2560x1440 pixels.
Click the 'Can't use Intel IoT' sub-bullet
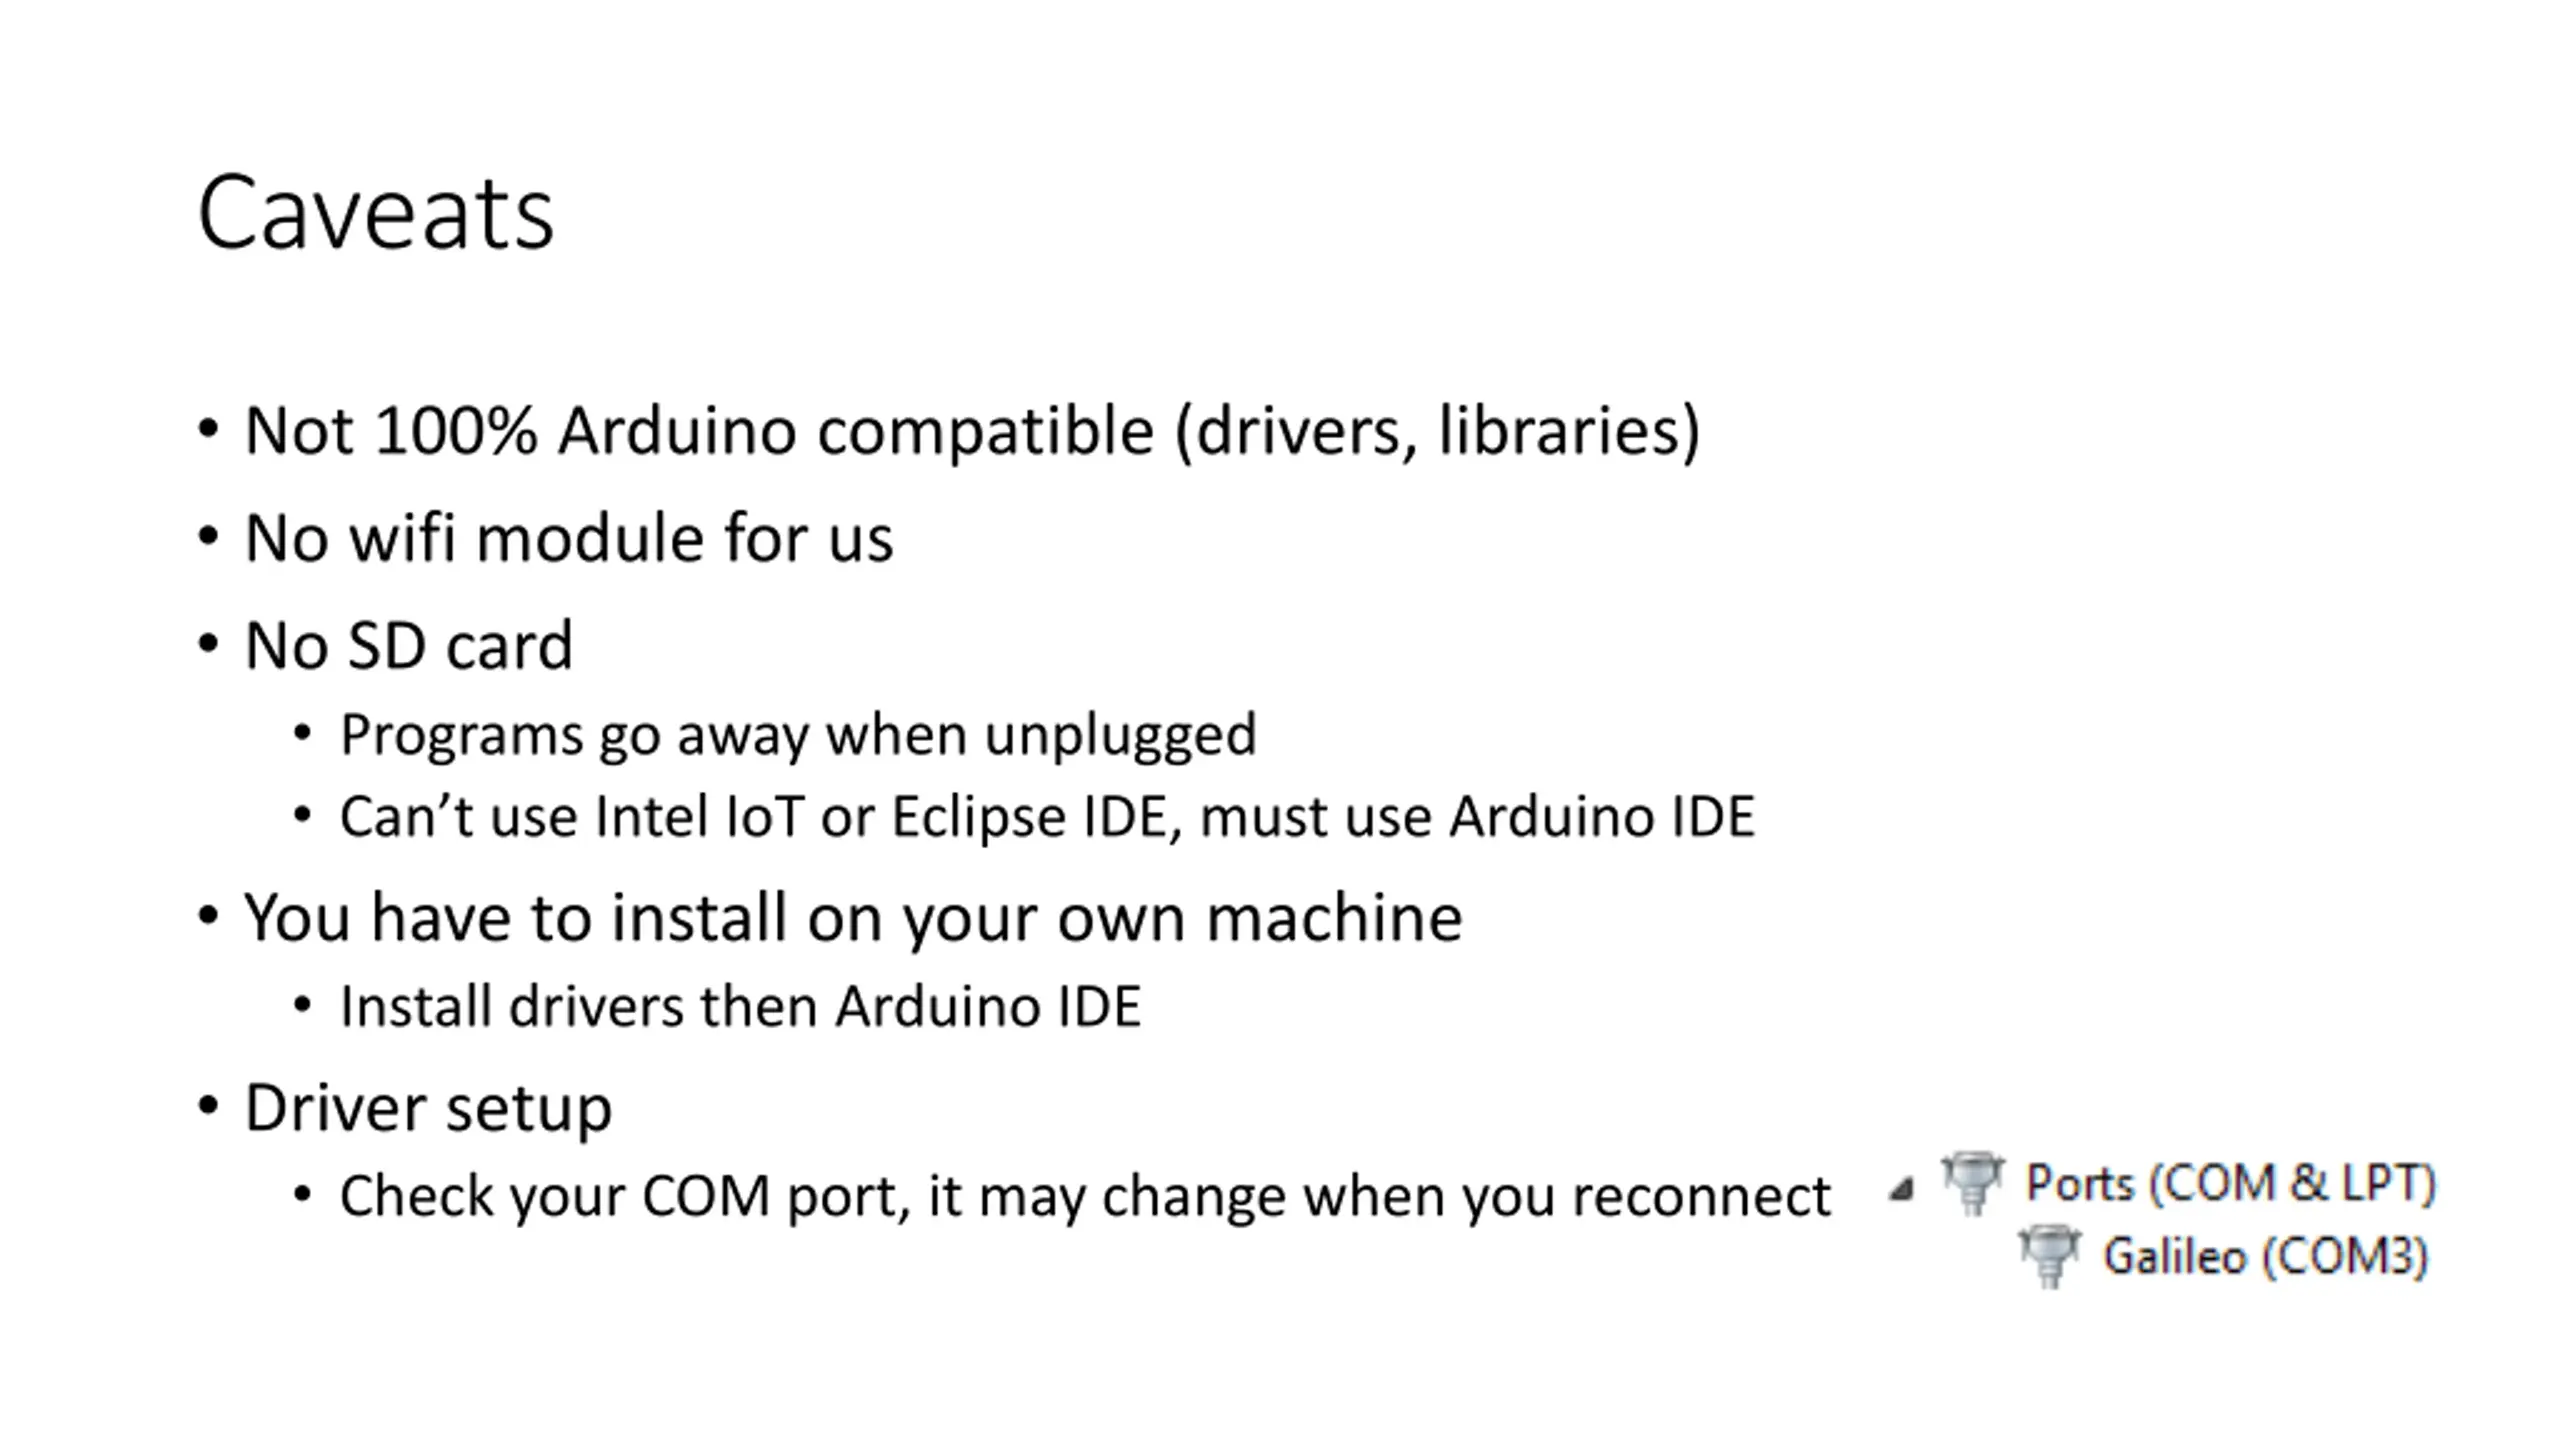(x=1047, y=817)
